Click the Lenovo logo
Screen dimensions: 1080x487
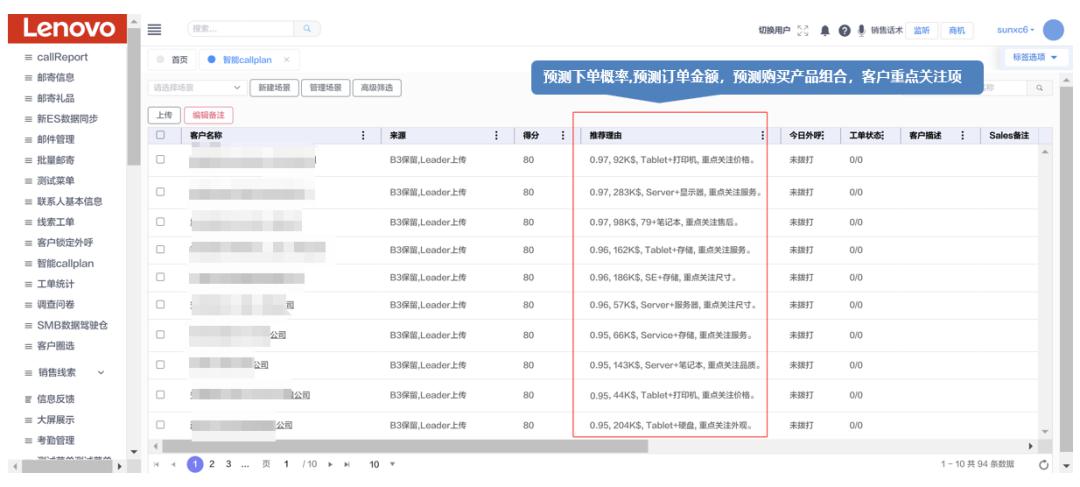[x=68, y=28]
